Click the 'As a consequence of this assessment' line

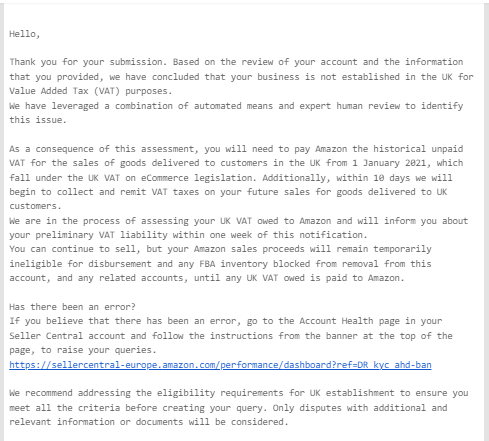(x=236, y=149)
